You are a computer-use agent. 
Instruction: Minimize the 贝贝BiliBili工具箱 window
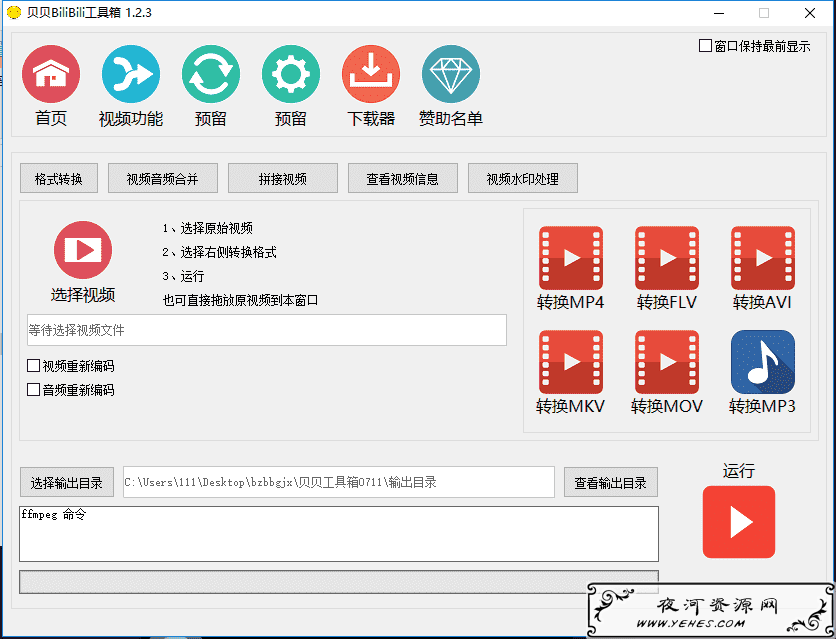(719, 13)
